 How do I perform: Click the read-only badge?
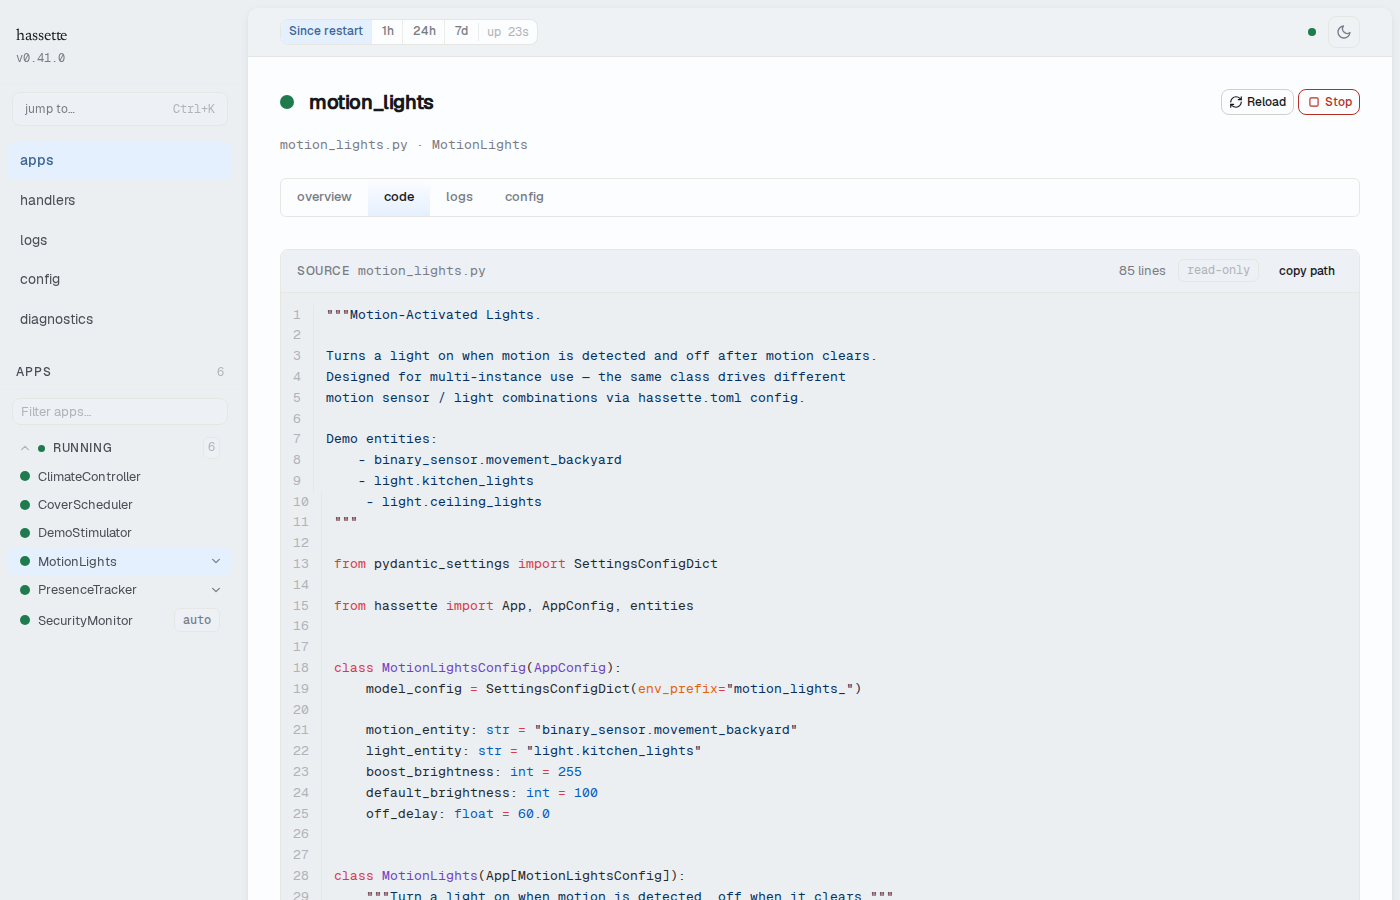1218,271
